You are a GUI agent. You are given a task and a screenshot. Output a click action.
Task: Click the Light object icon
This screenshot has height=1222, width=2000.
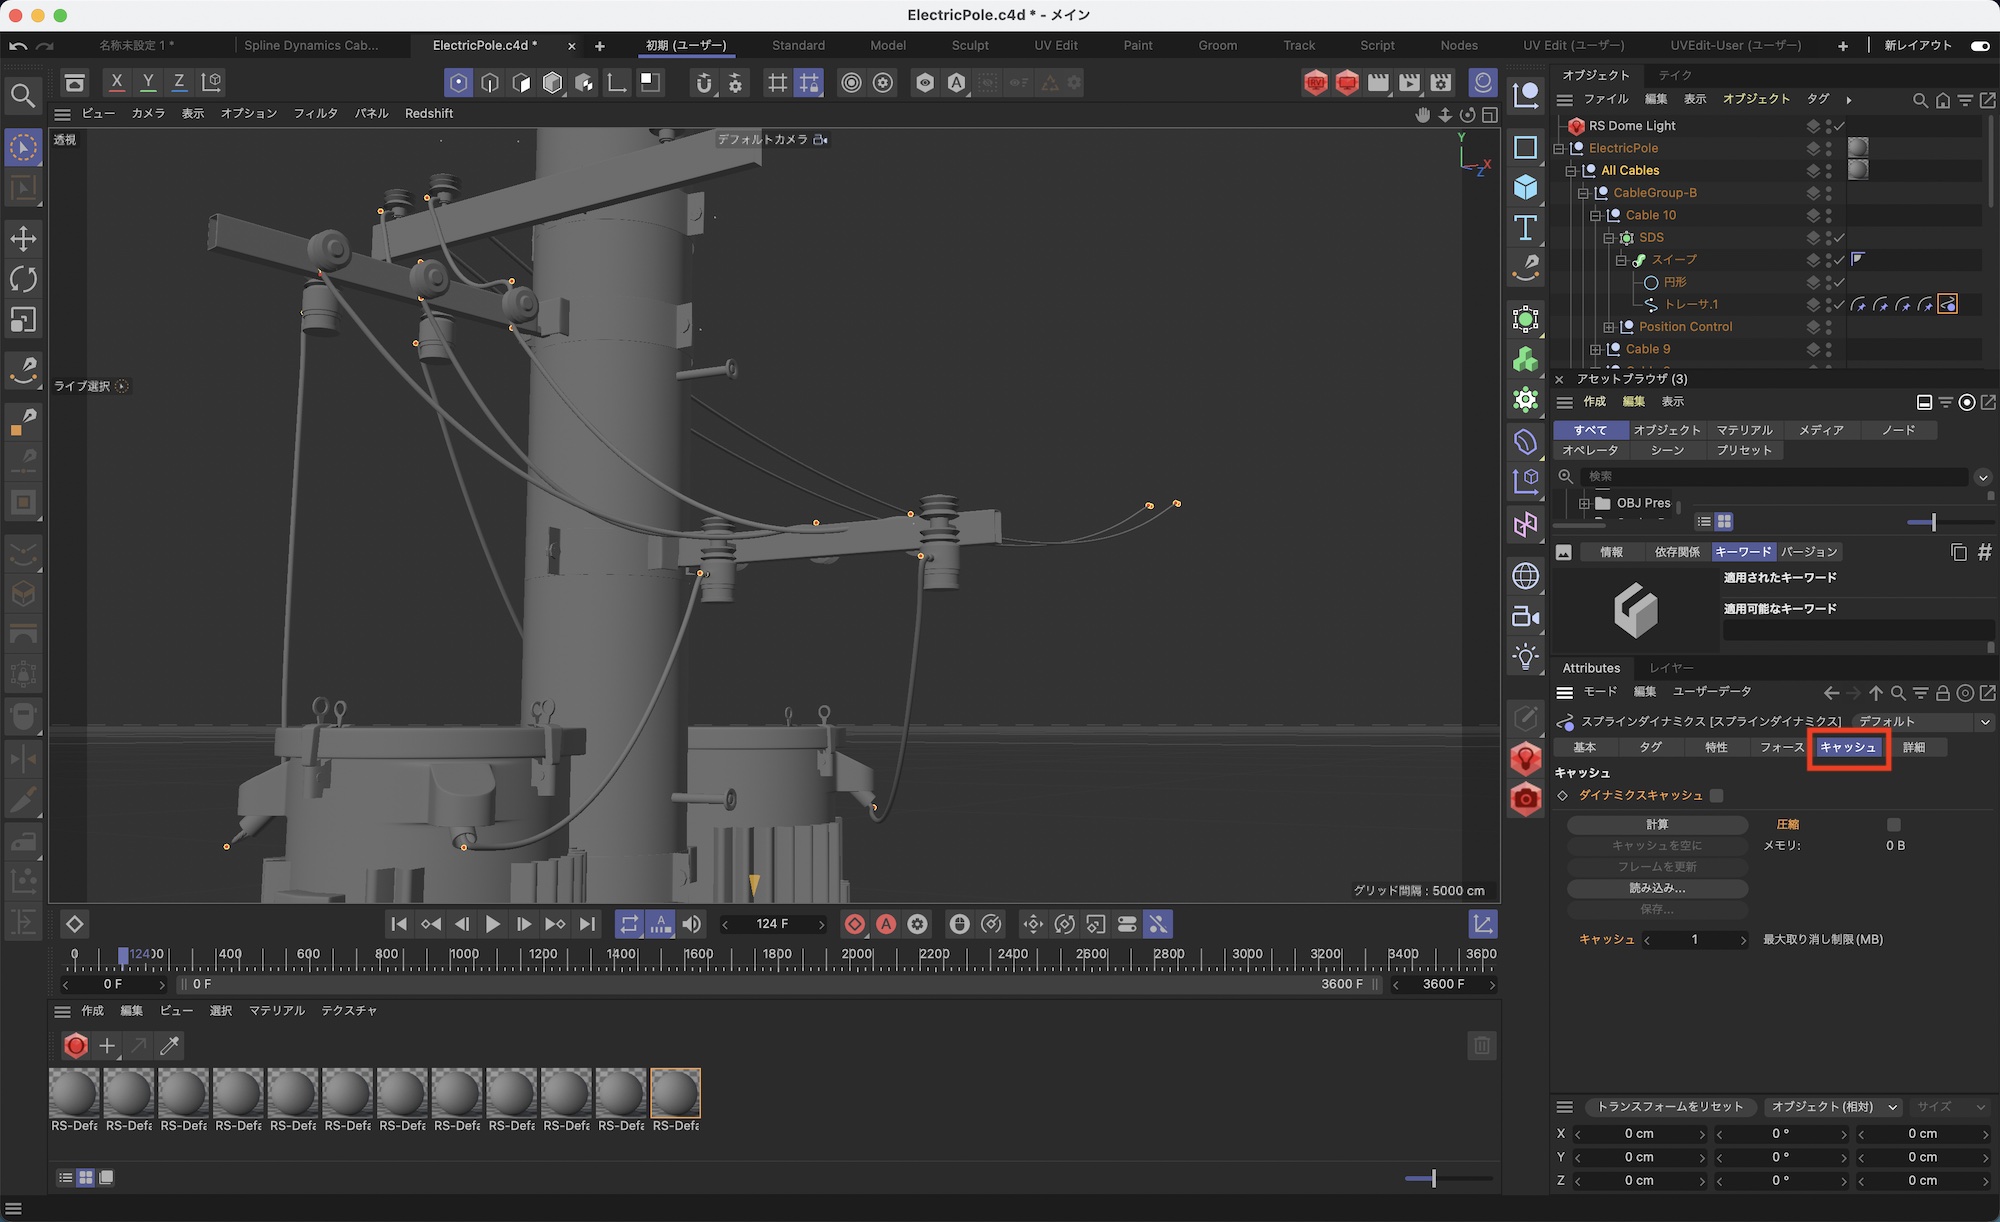tap(1525, 657)
